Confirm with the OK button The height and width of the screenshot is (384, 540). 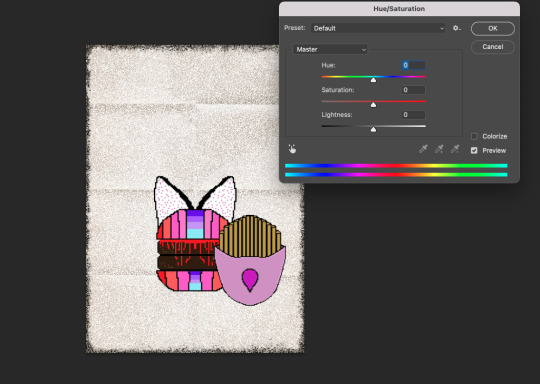tap(493, 29)
